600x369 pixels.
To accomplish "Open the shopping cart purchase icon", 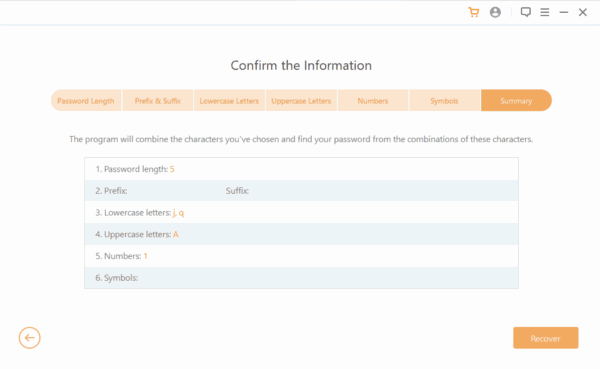I will 473,12.
